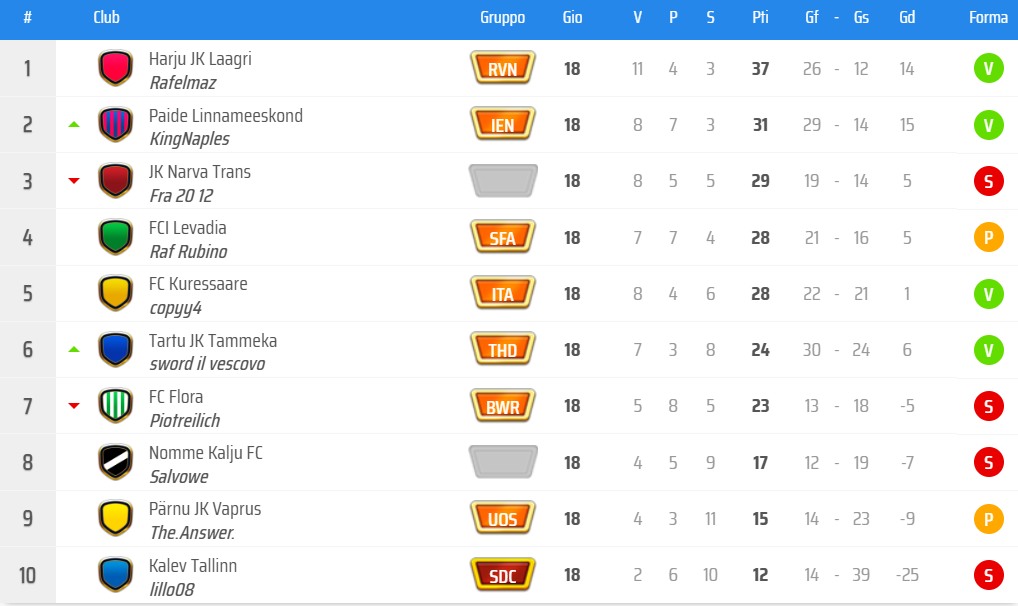Click FCI Levadia orange P form indicator
The width and height of the screenshot is (1018, 606).
pos(988,238)
